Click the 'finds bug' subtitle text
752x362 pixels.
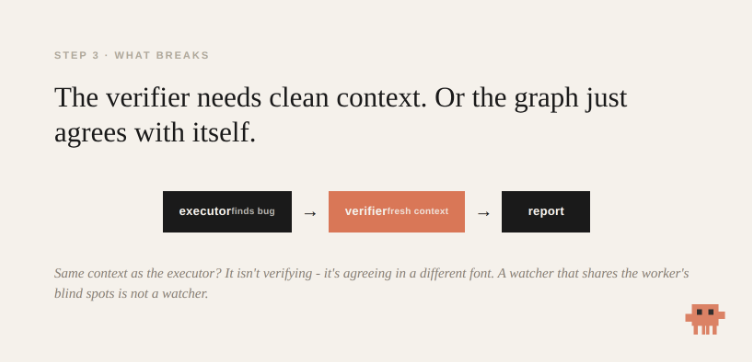253,211
